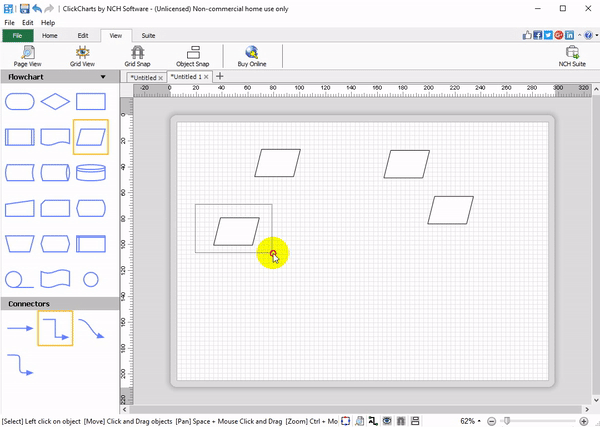Expand the Help icon dropdown arrow
The height and width of the screenshot is (427, 600).
coord(596,36)
